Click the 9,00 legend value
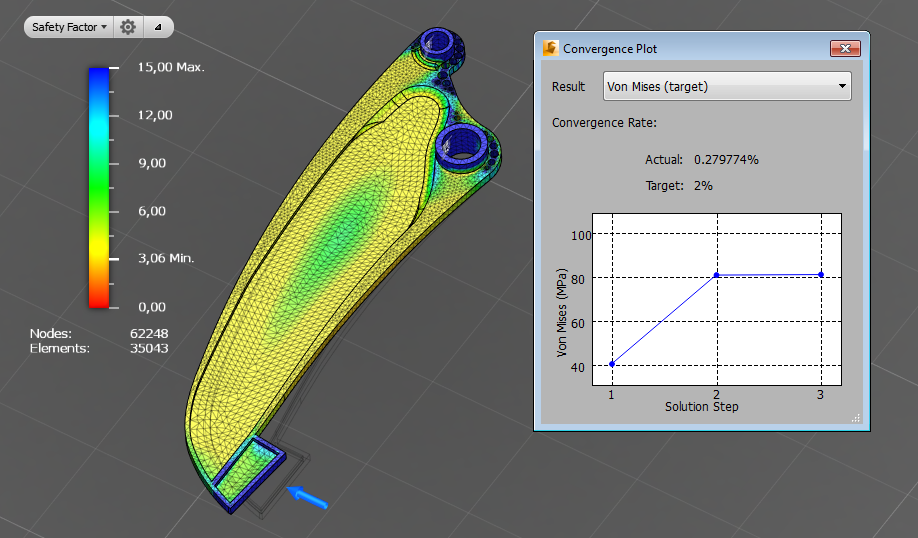918x538 pixels. (152, 163)
